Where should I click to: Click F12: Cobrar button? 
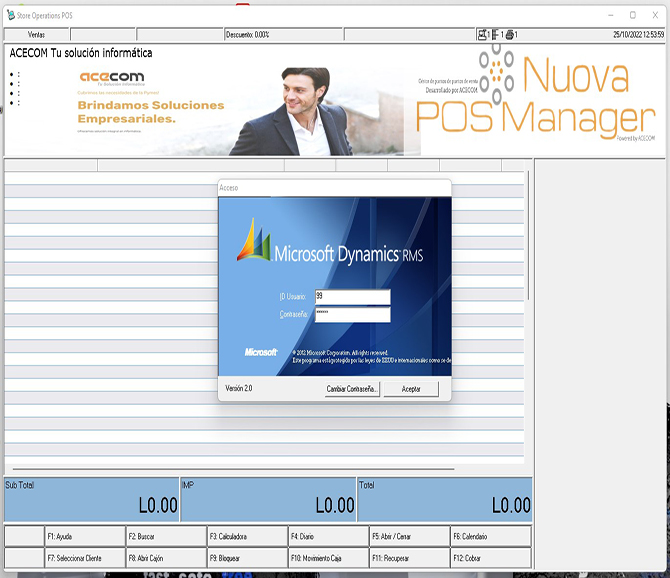(x=491, y=558)
